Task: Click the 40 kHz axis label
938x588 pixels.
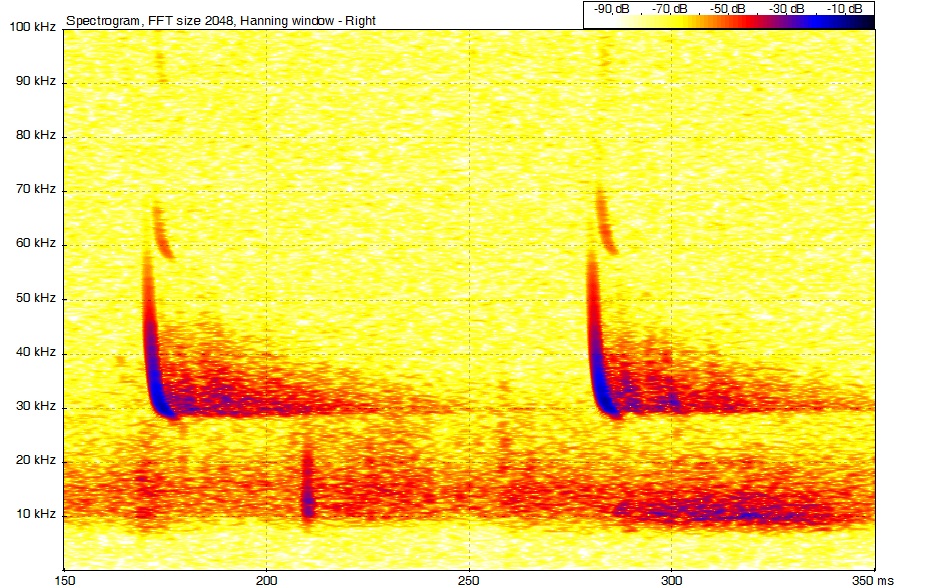Action: [x=36, y=352]
